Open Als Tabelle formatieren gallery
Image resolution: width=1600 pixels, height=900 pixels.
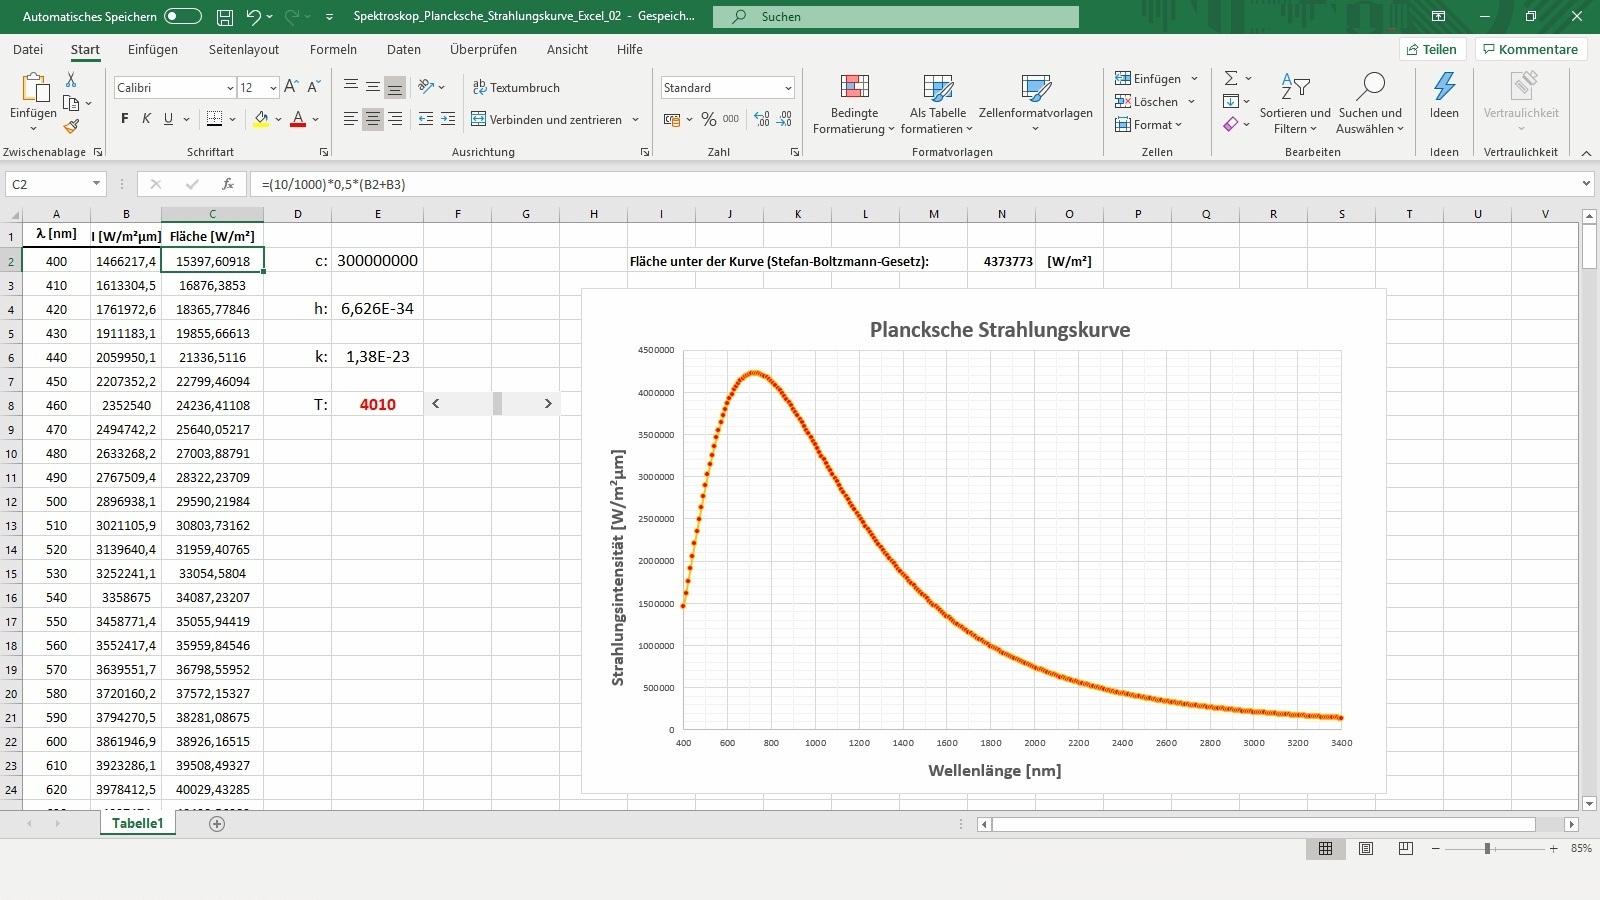937,104
